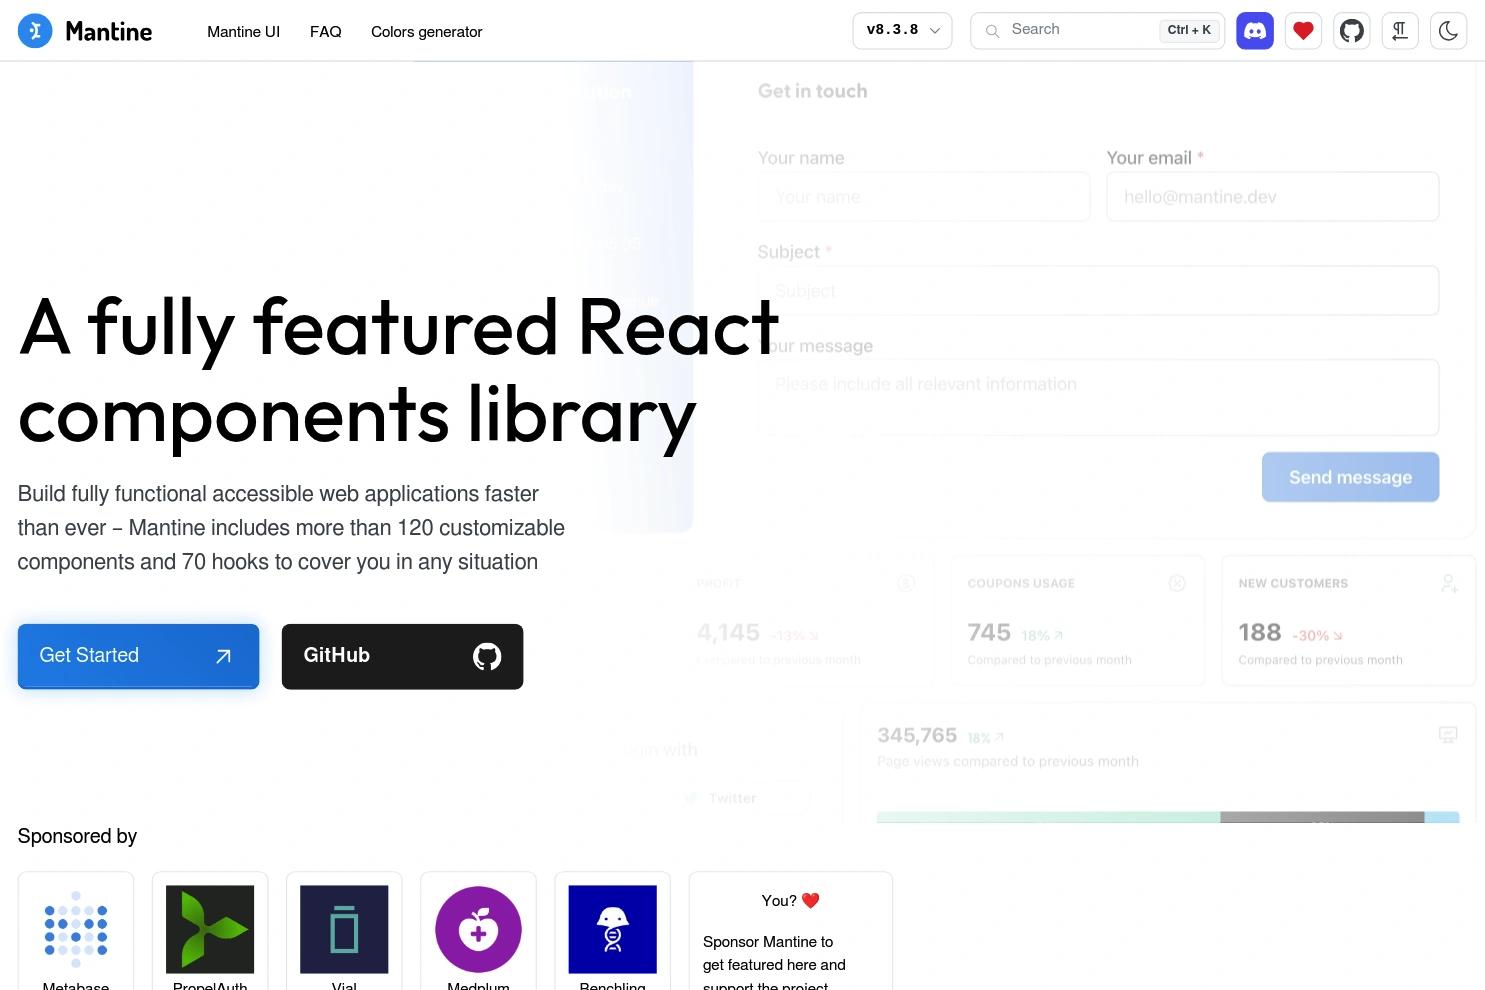
Task: Click the 745 coupons usage value
Action: (x=989, y=632)
